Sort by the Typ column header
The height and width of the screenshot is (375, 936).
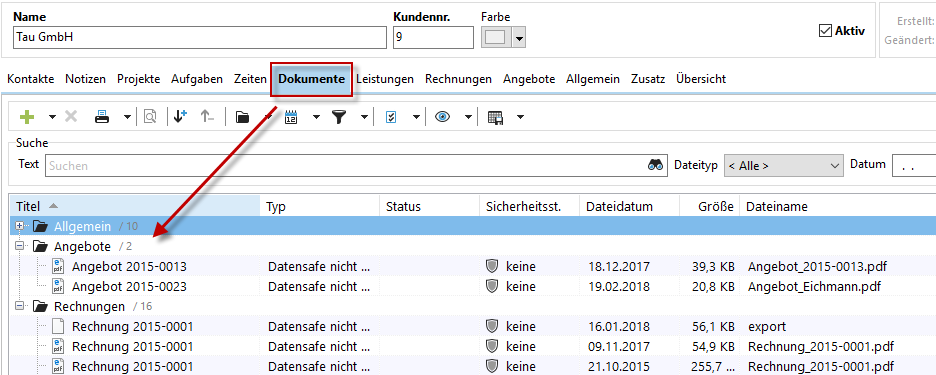(x=320, y=207)
